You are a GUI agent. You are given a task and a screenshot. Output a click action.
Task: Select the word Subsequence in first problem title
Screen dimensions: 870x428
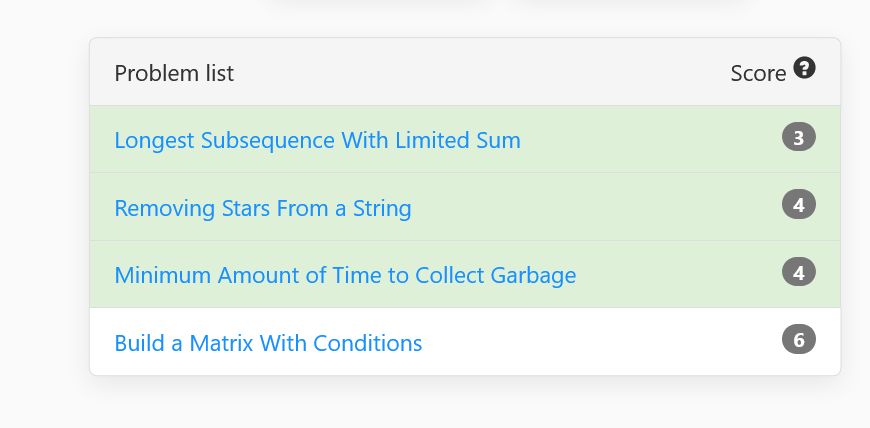tap(267, 140)
